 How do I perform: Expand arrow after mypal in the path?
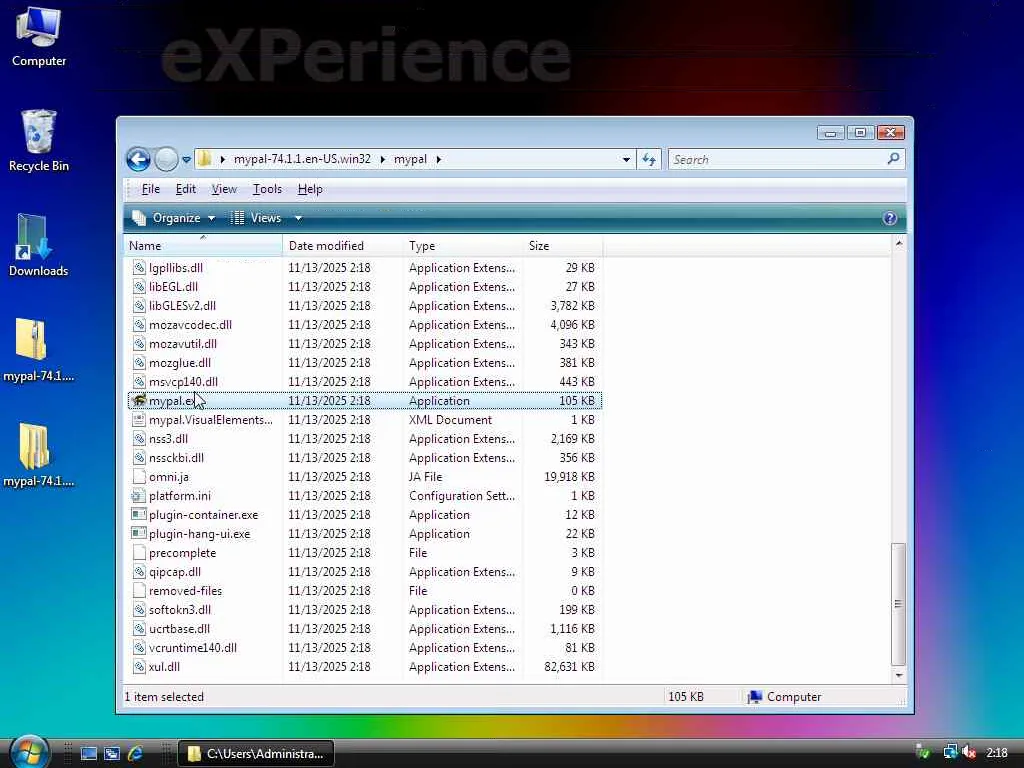438,159
